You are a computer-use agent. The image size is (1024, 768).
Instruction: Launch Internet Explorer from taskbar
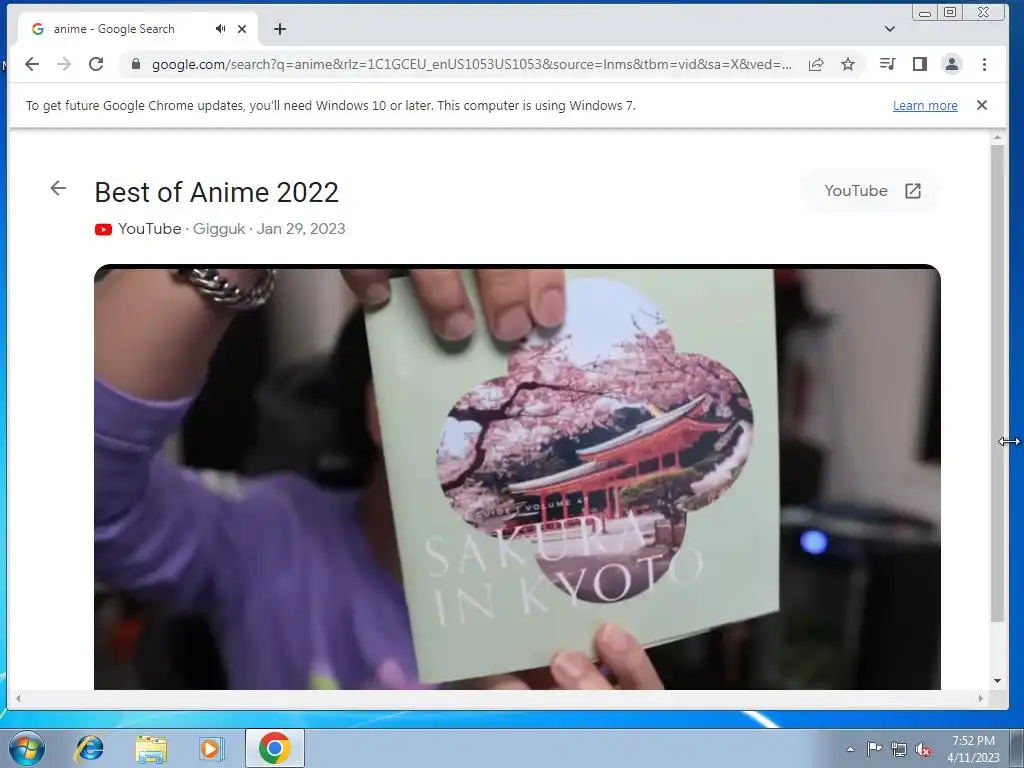point(89,748)
